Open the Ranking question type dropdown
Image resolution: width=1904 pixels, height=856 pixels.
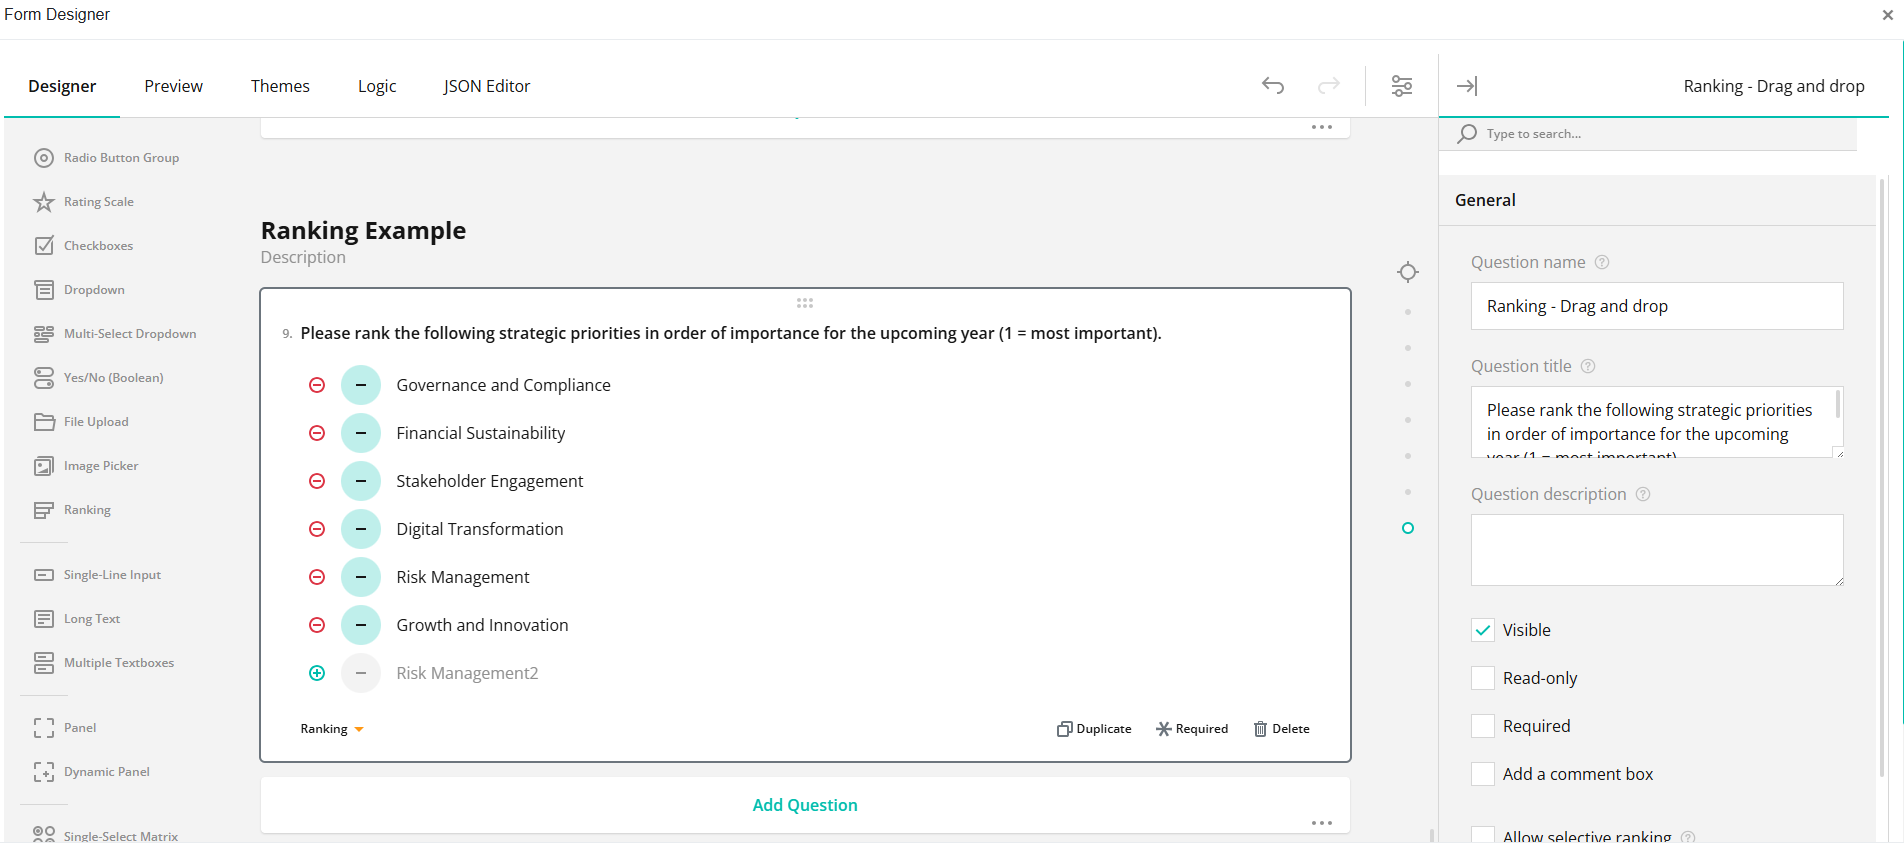click(332, 729)
